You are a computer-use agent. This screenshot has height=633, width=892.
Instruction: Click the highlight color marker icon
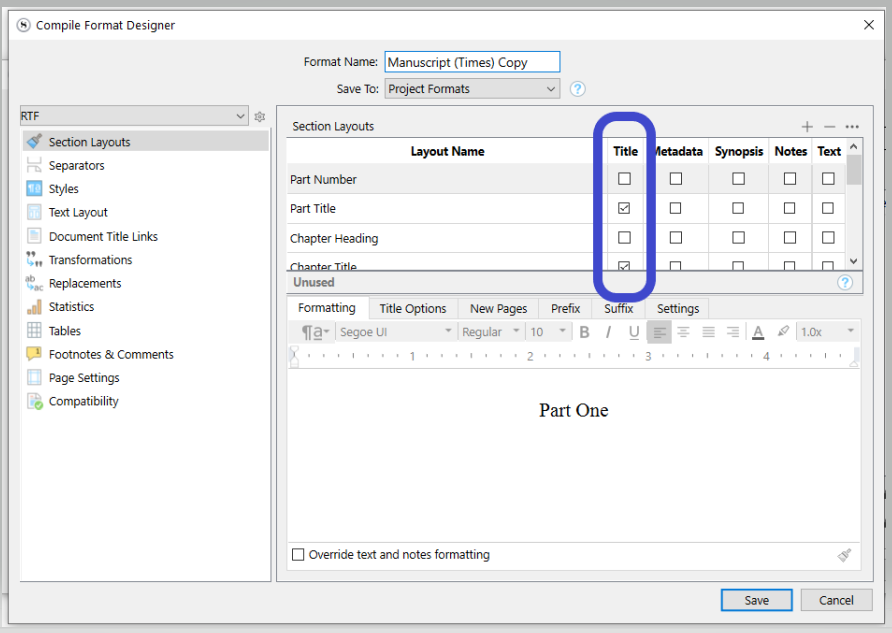tap(783, 331)
